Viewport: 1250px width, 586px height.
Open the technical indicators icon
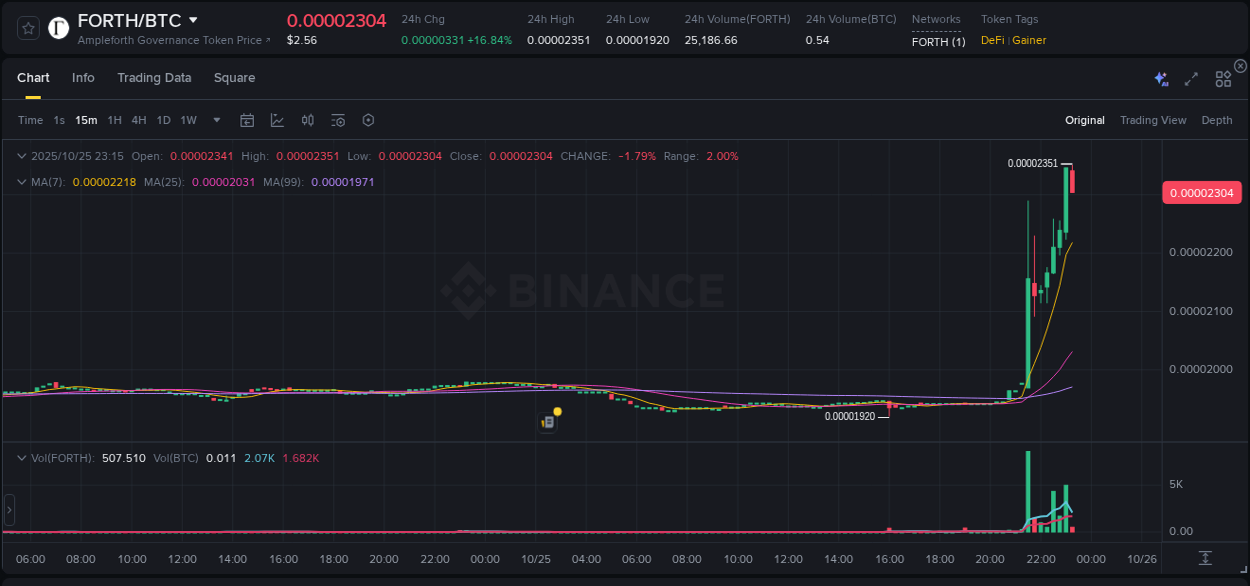click(308, 120)
